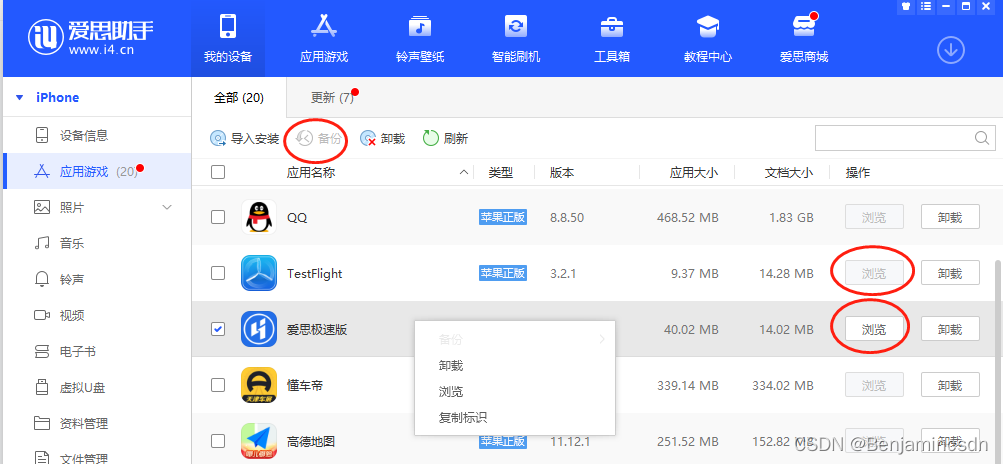Screen dimensions: 1003x464
Task: Click the magnifier search icon
Action: pyautogui.click(x=982, y=138)
